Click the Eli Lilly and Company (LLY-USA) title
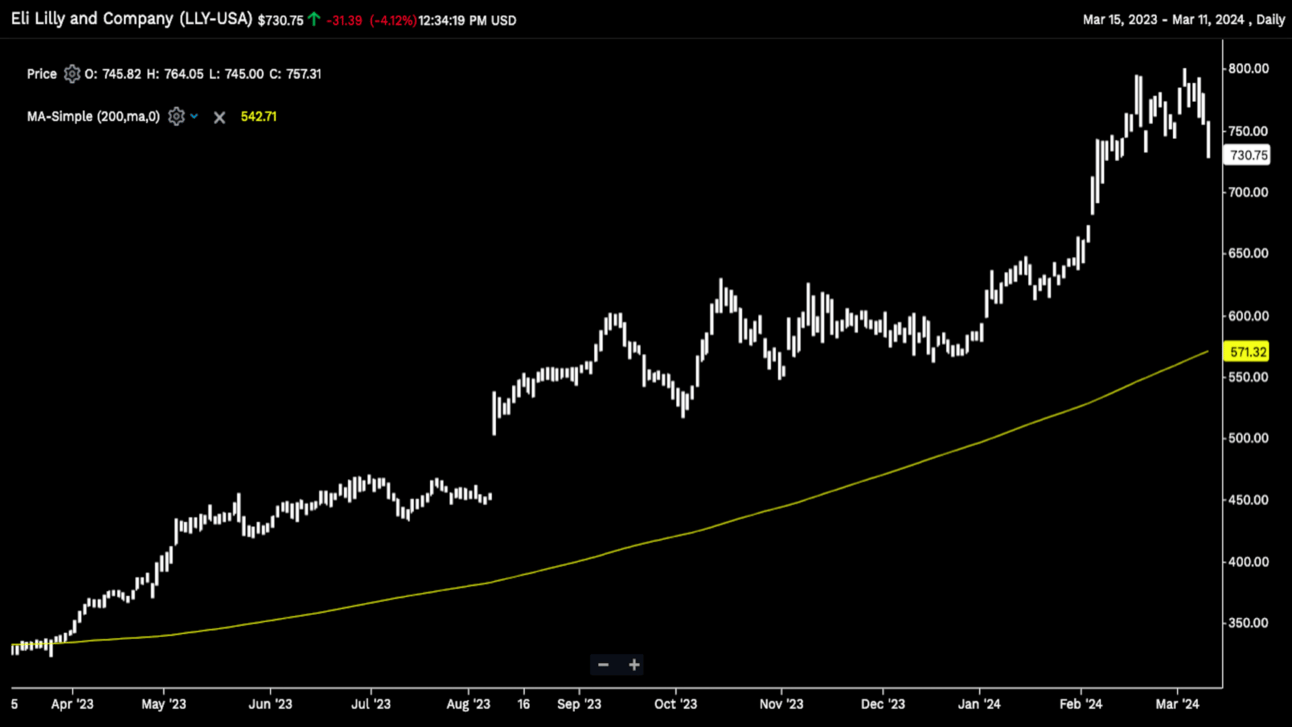The height and width of the screenshot is (727, 1292). pyautogui.click(x=132, y=19)
